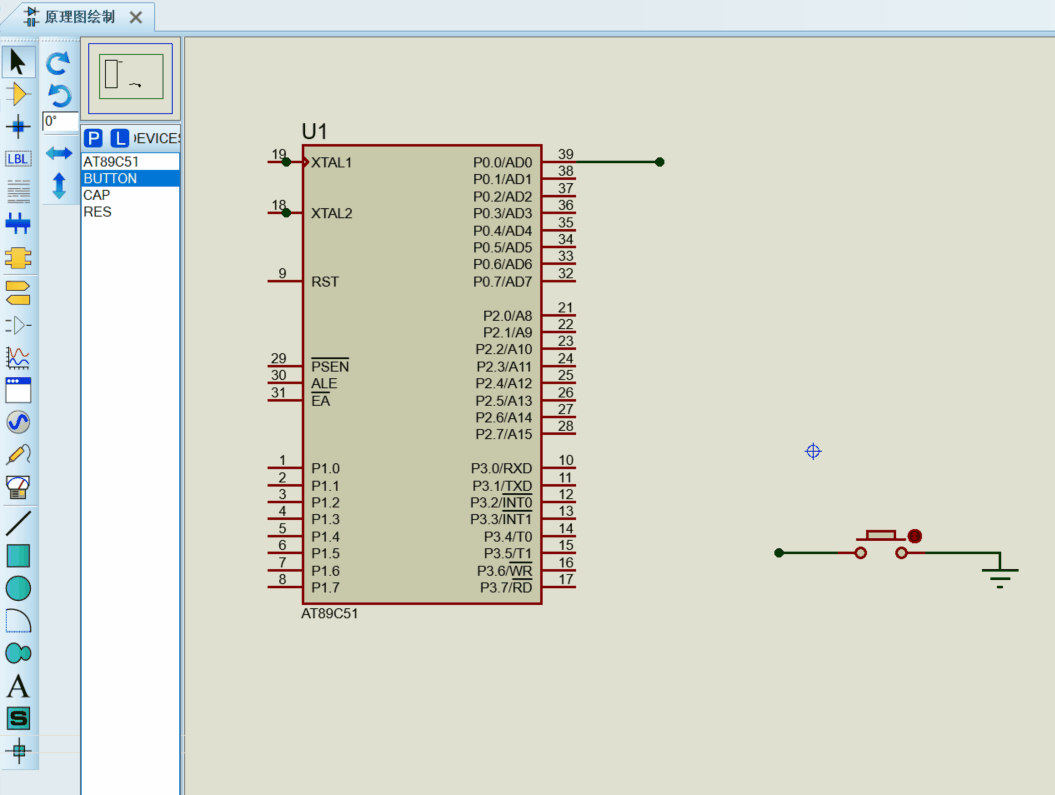Click the EA pin 31
This screenshot has height=795, width=1055.
285,400
